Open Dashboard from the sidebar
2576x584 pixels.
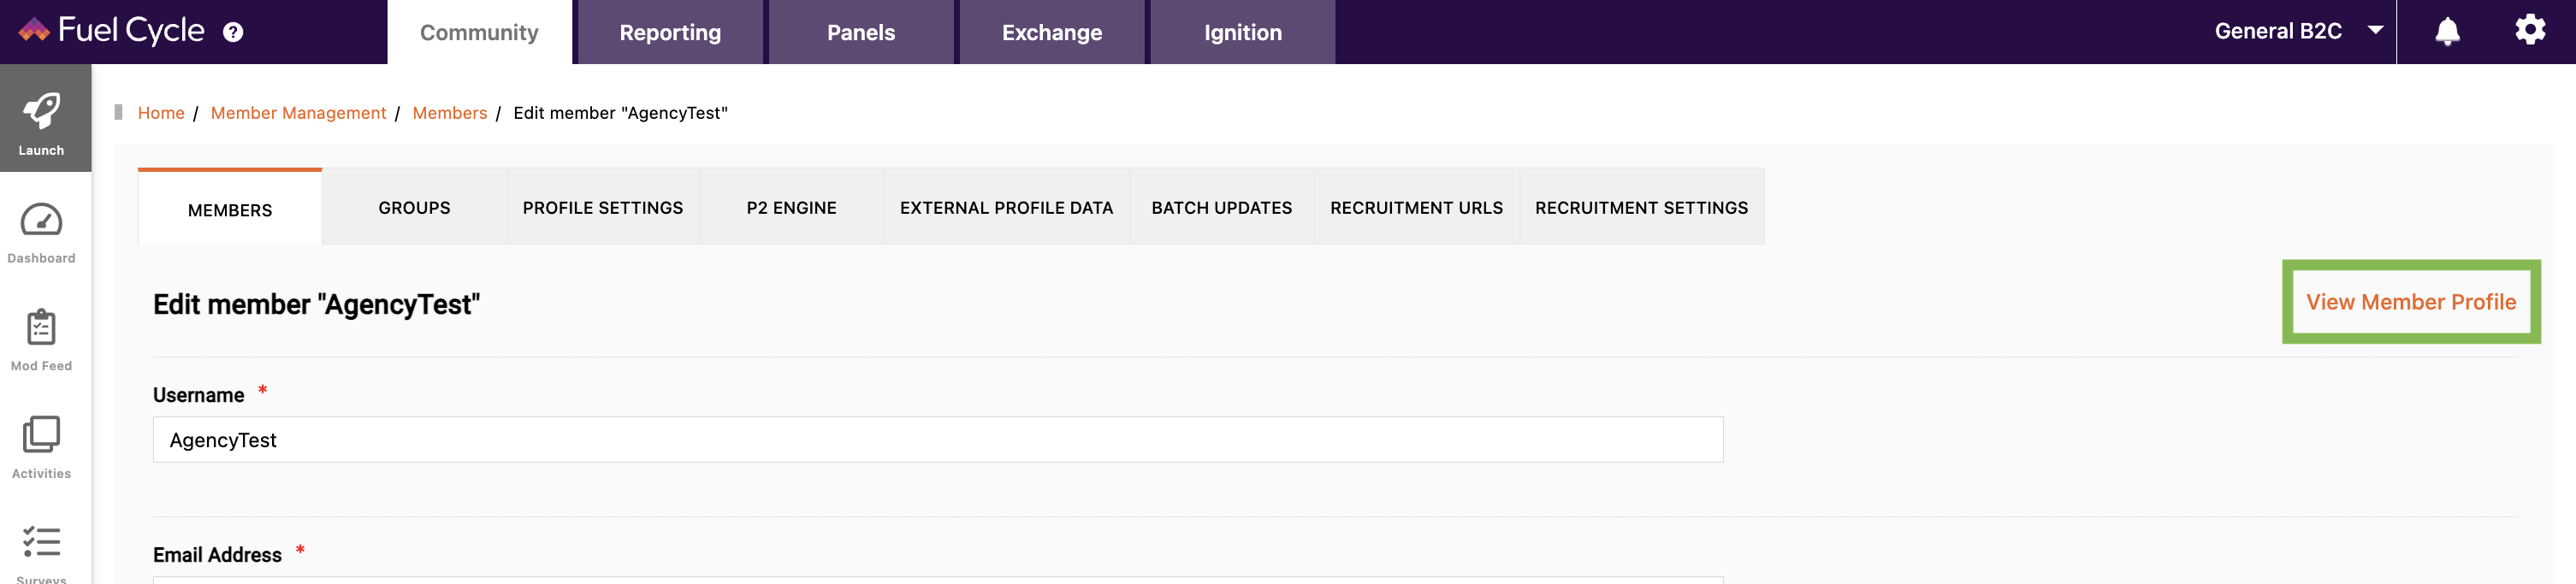[41, 234]
